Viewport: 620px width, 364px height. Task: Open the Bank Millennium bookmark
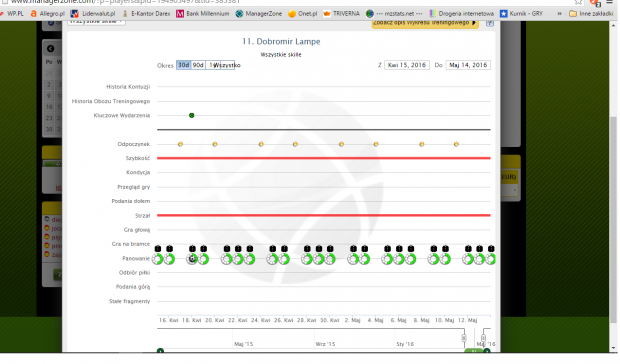pos(203,14)
